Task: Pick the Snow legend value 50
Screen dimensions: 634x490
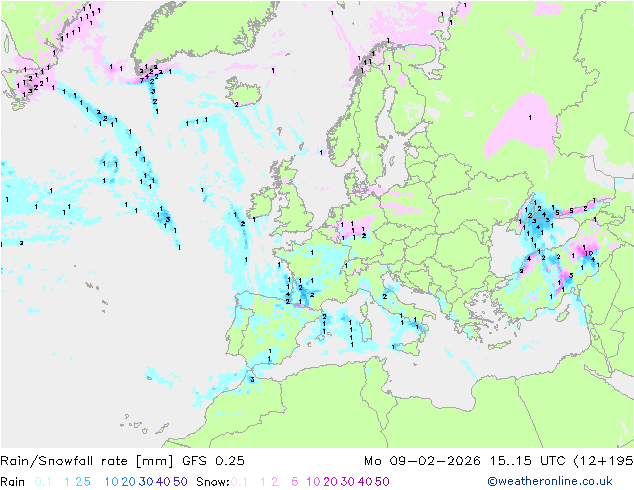Action: pos(382,482)
